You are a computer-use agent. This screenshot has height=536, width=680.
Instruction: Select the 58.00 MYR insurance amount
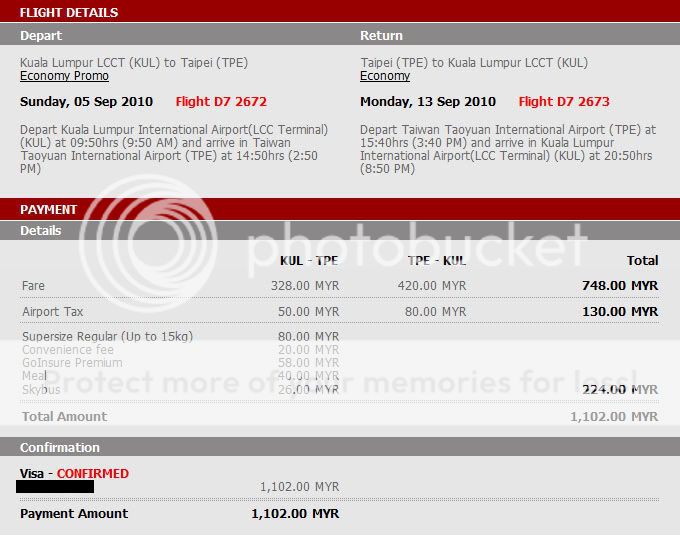(308, 363)
